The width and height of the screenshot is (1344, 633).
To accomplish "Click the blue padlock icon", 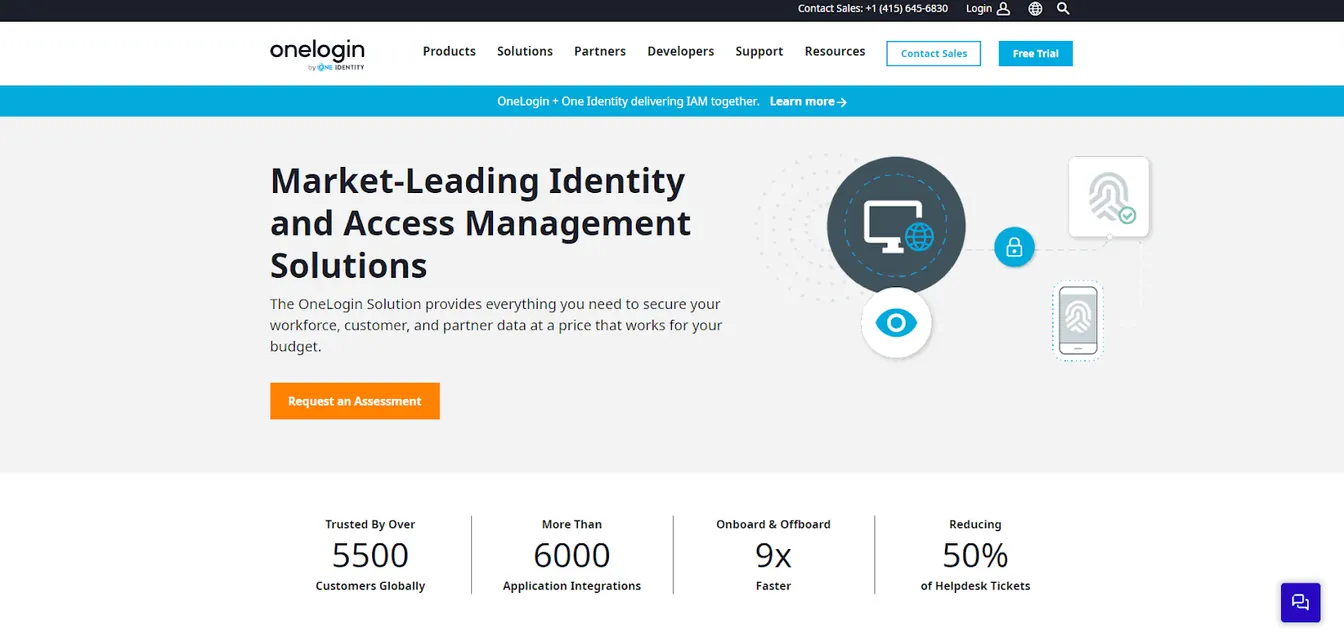I will point(1014,246).
